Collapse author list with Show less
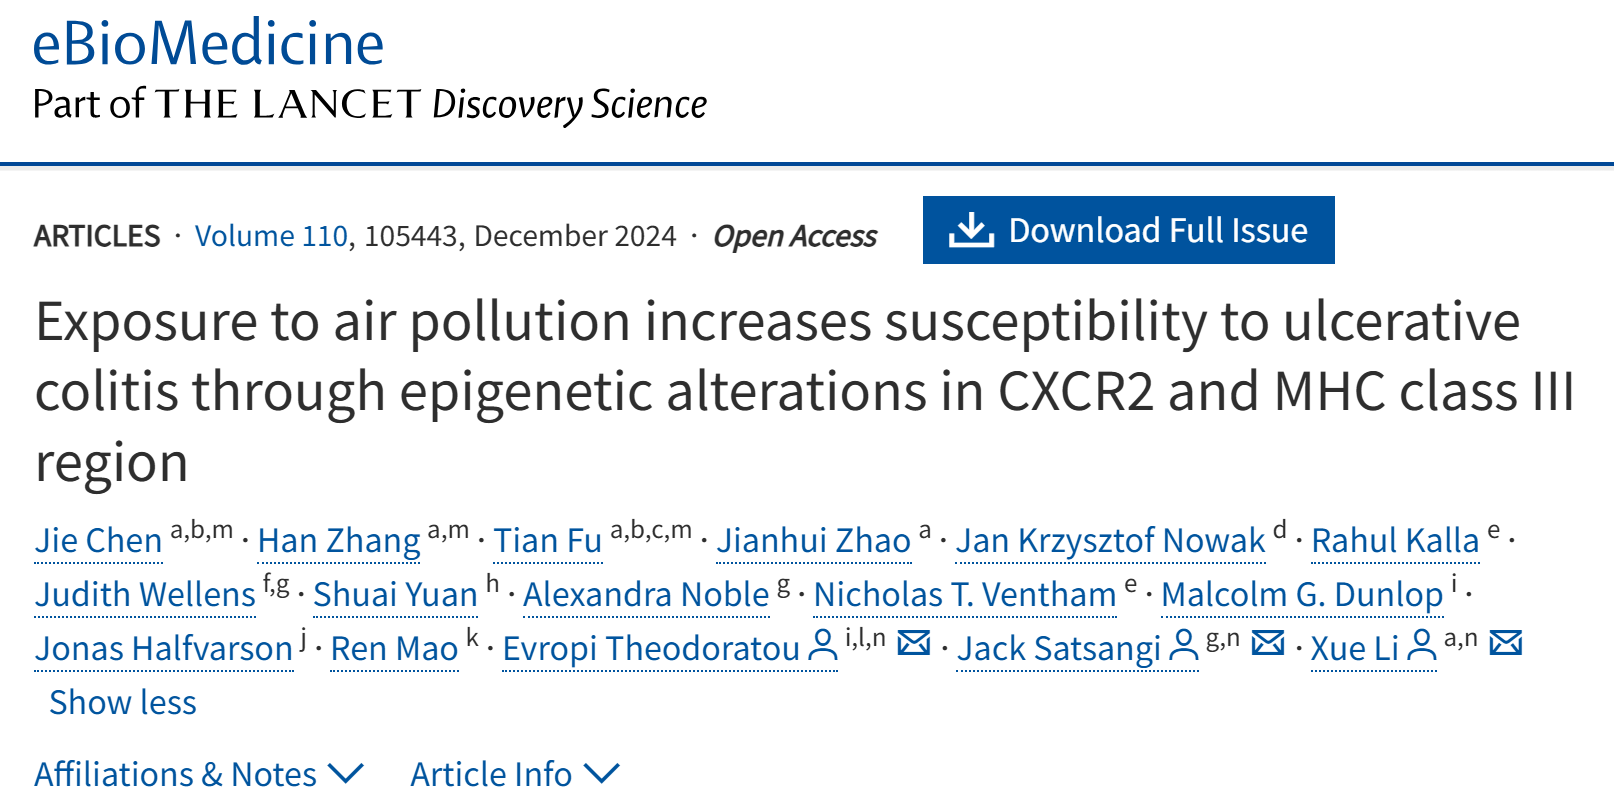The width and height of the screenshot is (1614, 811). (123, 702)
